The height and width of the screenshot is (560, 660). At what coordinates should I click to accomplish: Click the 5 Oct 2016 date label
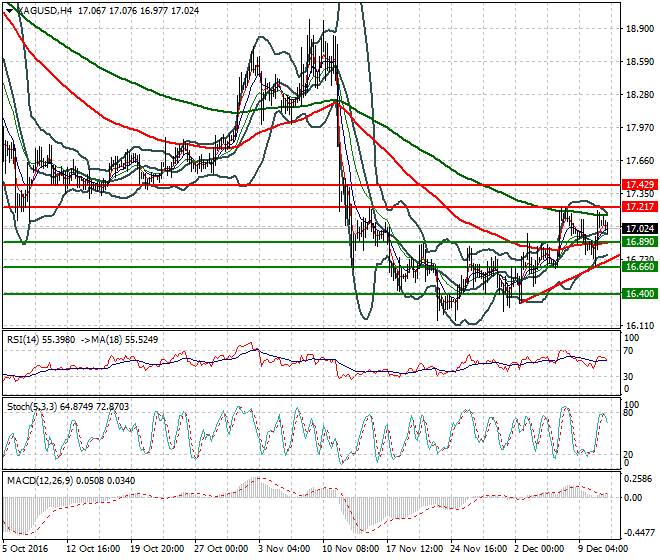[25, 549]
